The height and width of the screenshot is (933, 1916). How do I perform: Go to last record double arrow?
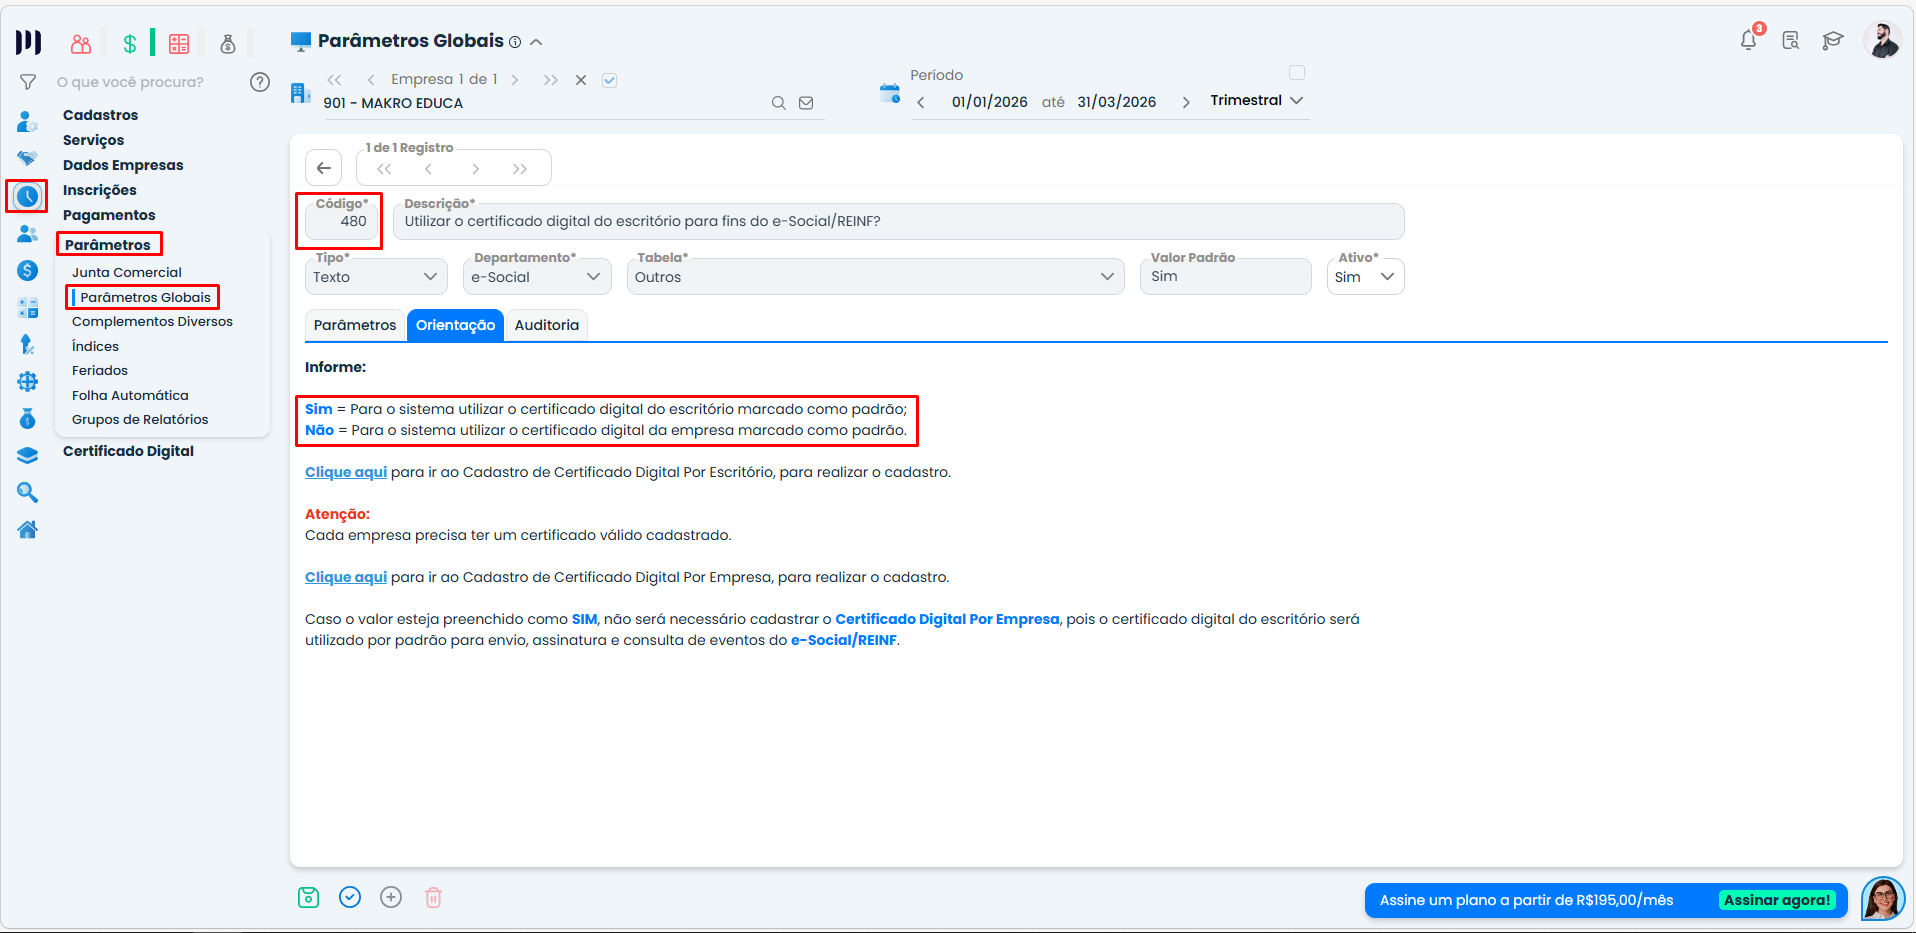click(520, 169)
